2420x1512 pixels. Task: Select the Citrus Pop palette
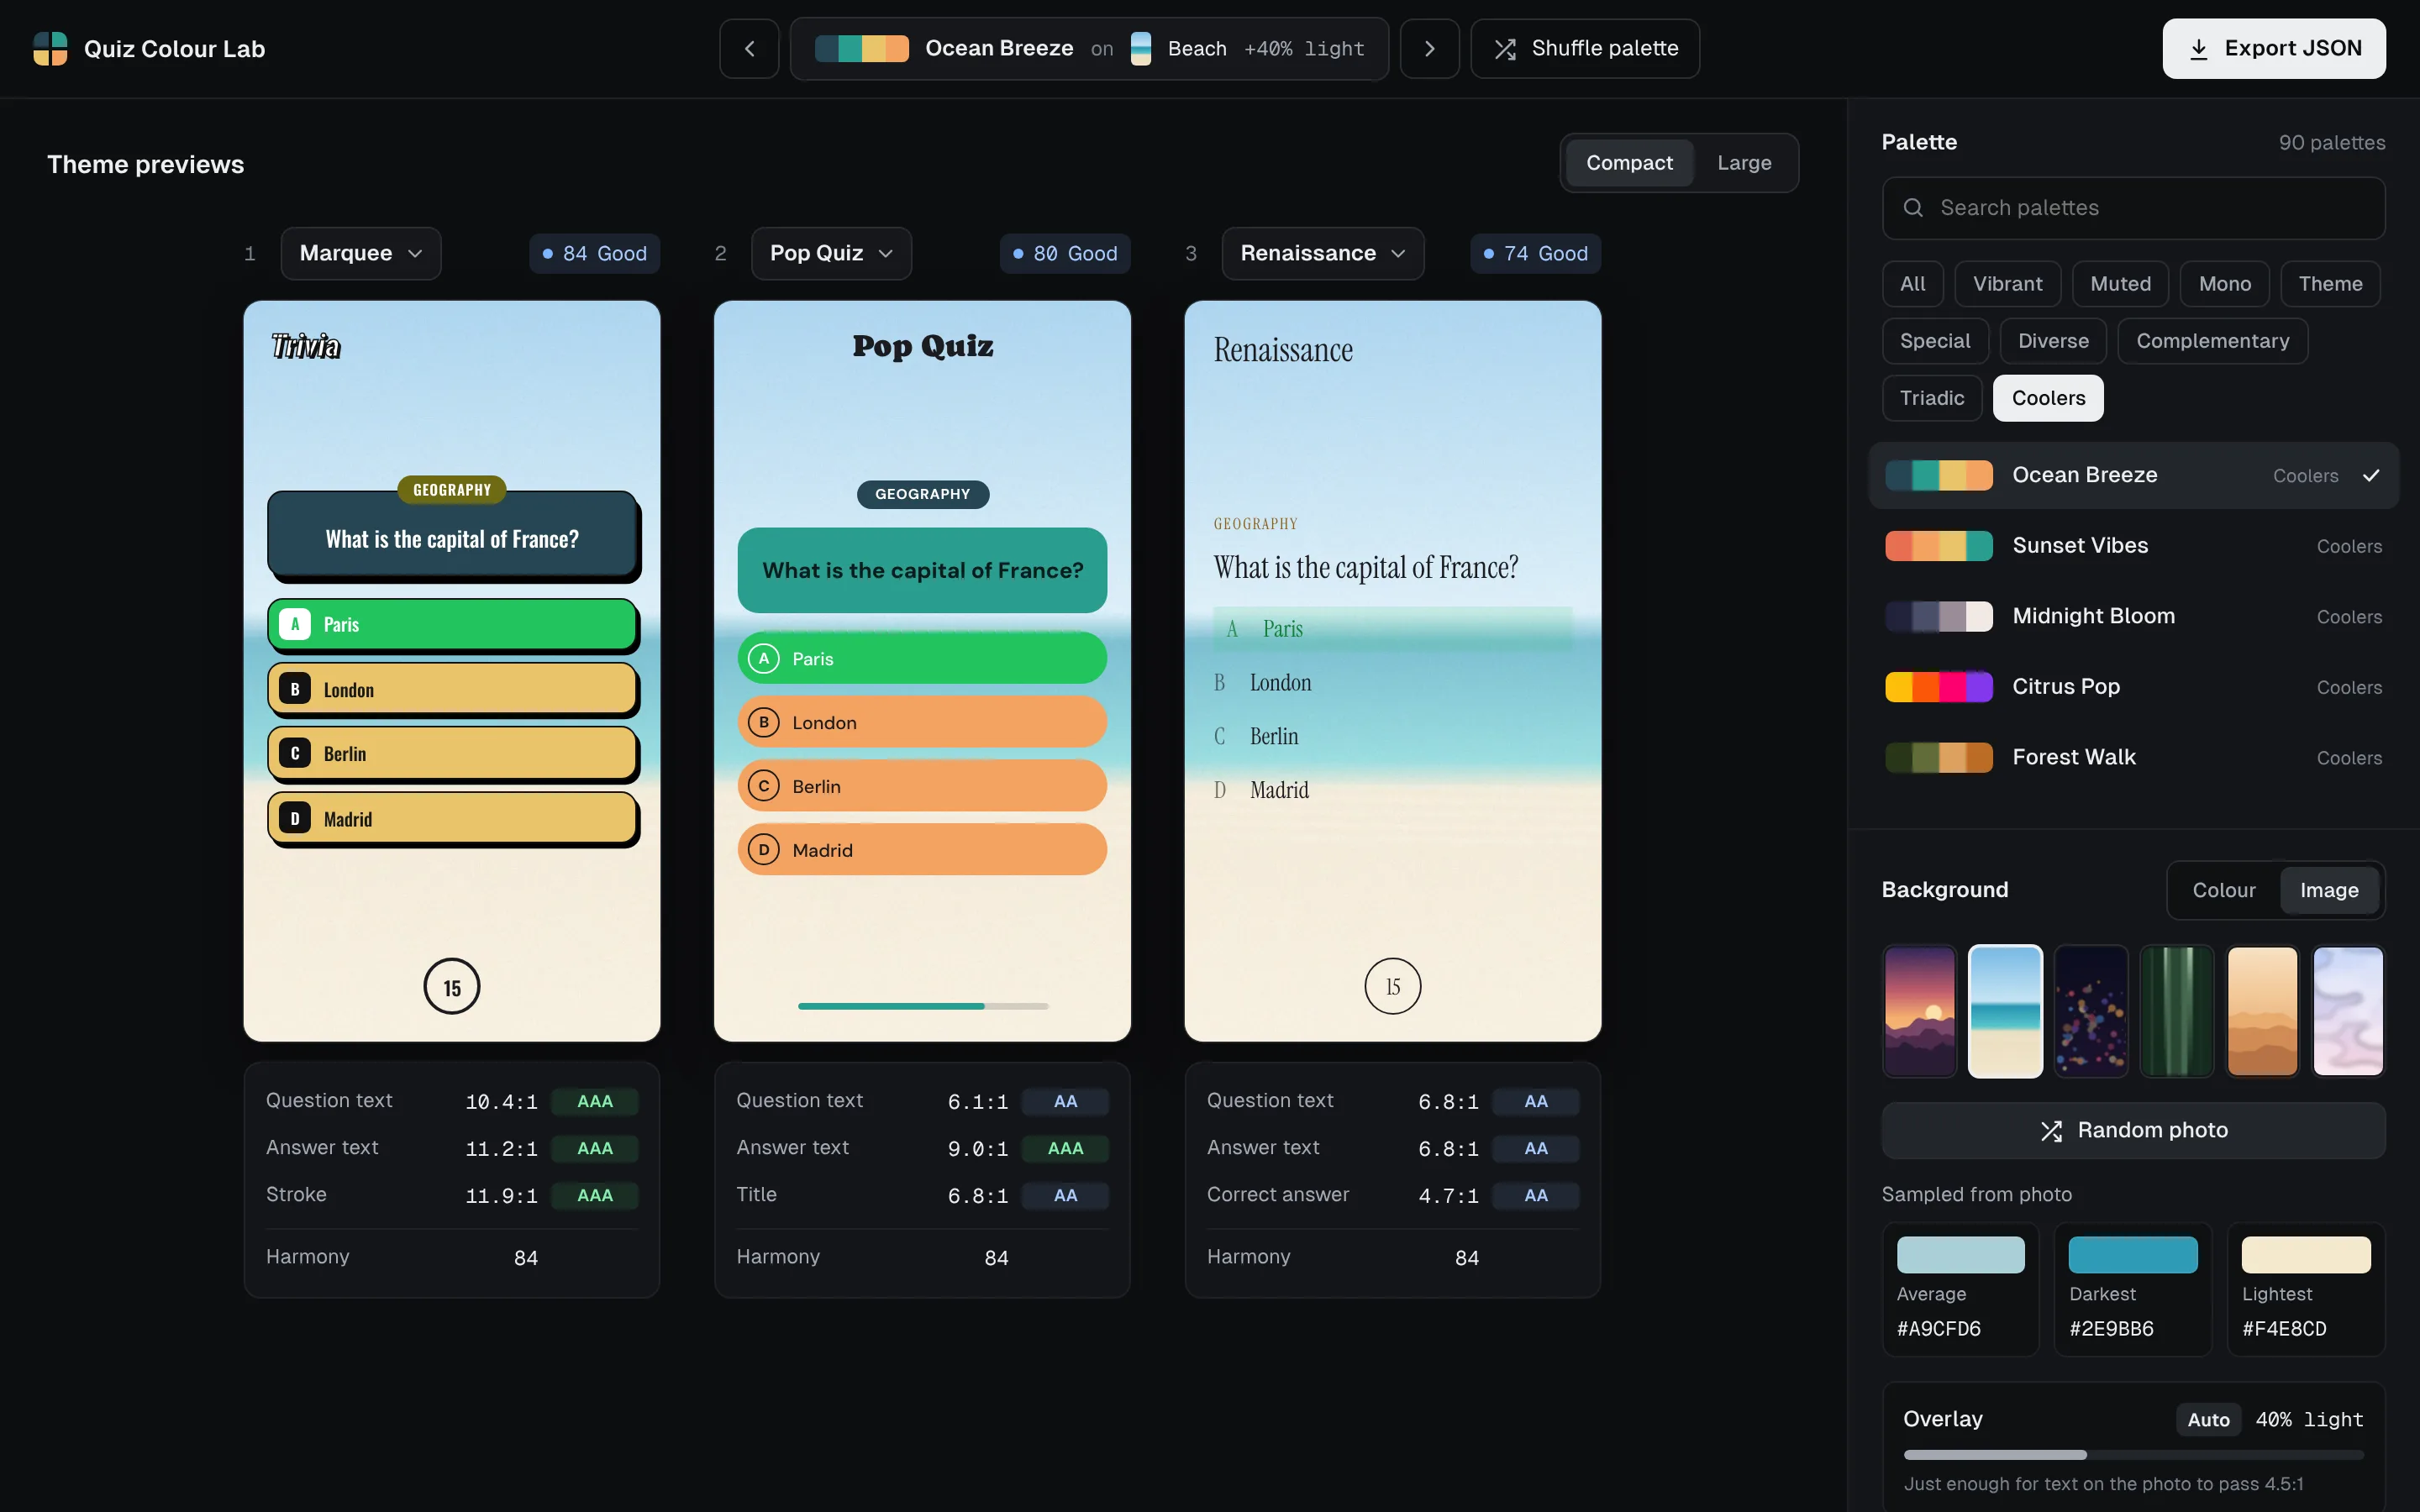coord(2133,687)
